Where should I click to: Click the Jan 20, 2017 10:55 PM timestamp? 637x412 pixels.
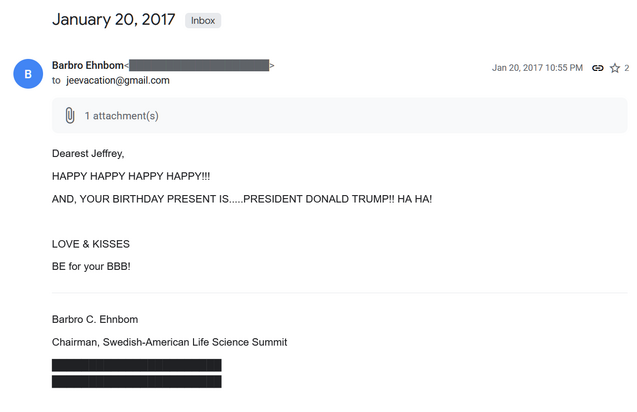pos(537,68)
